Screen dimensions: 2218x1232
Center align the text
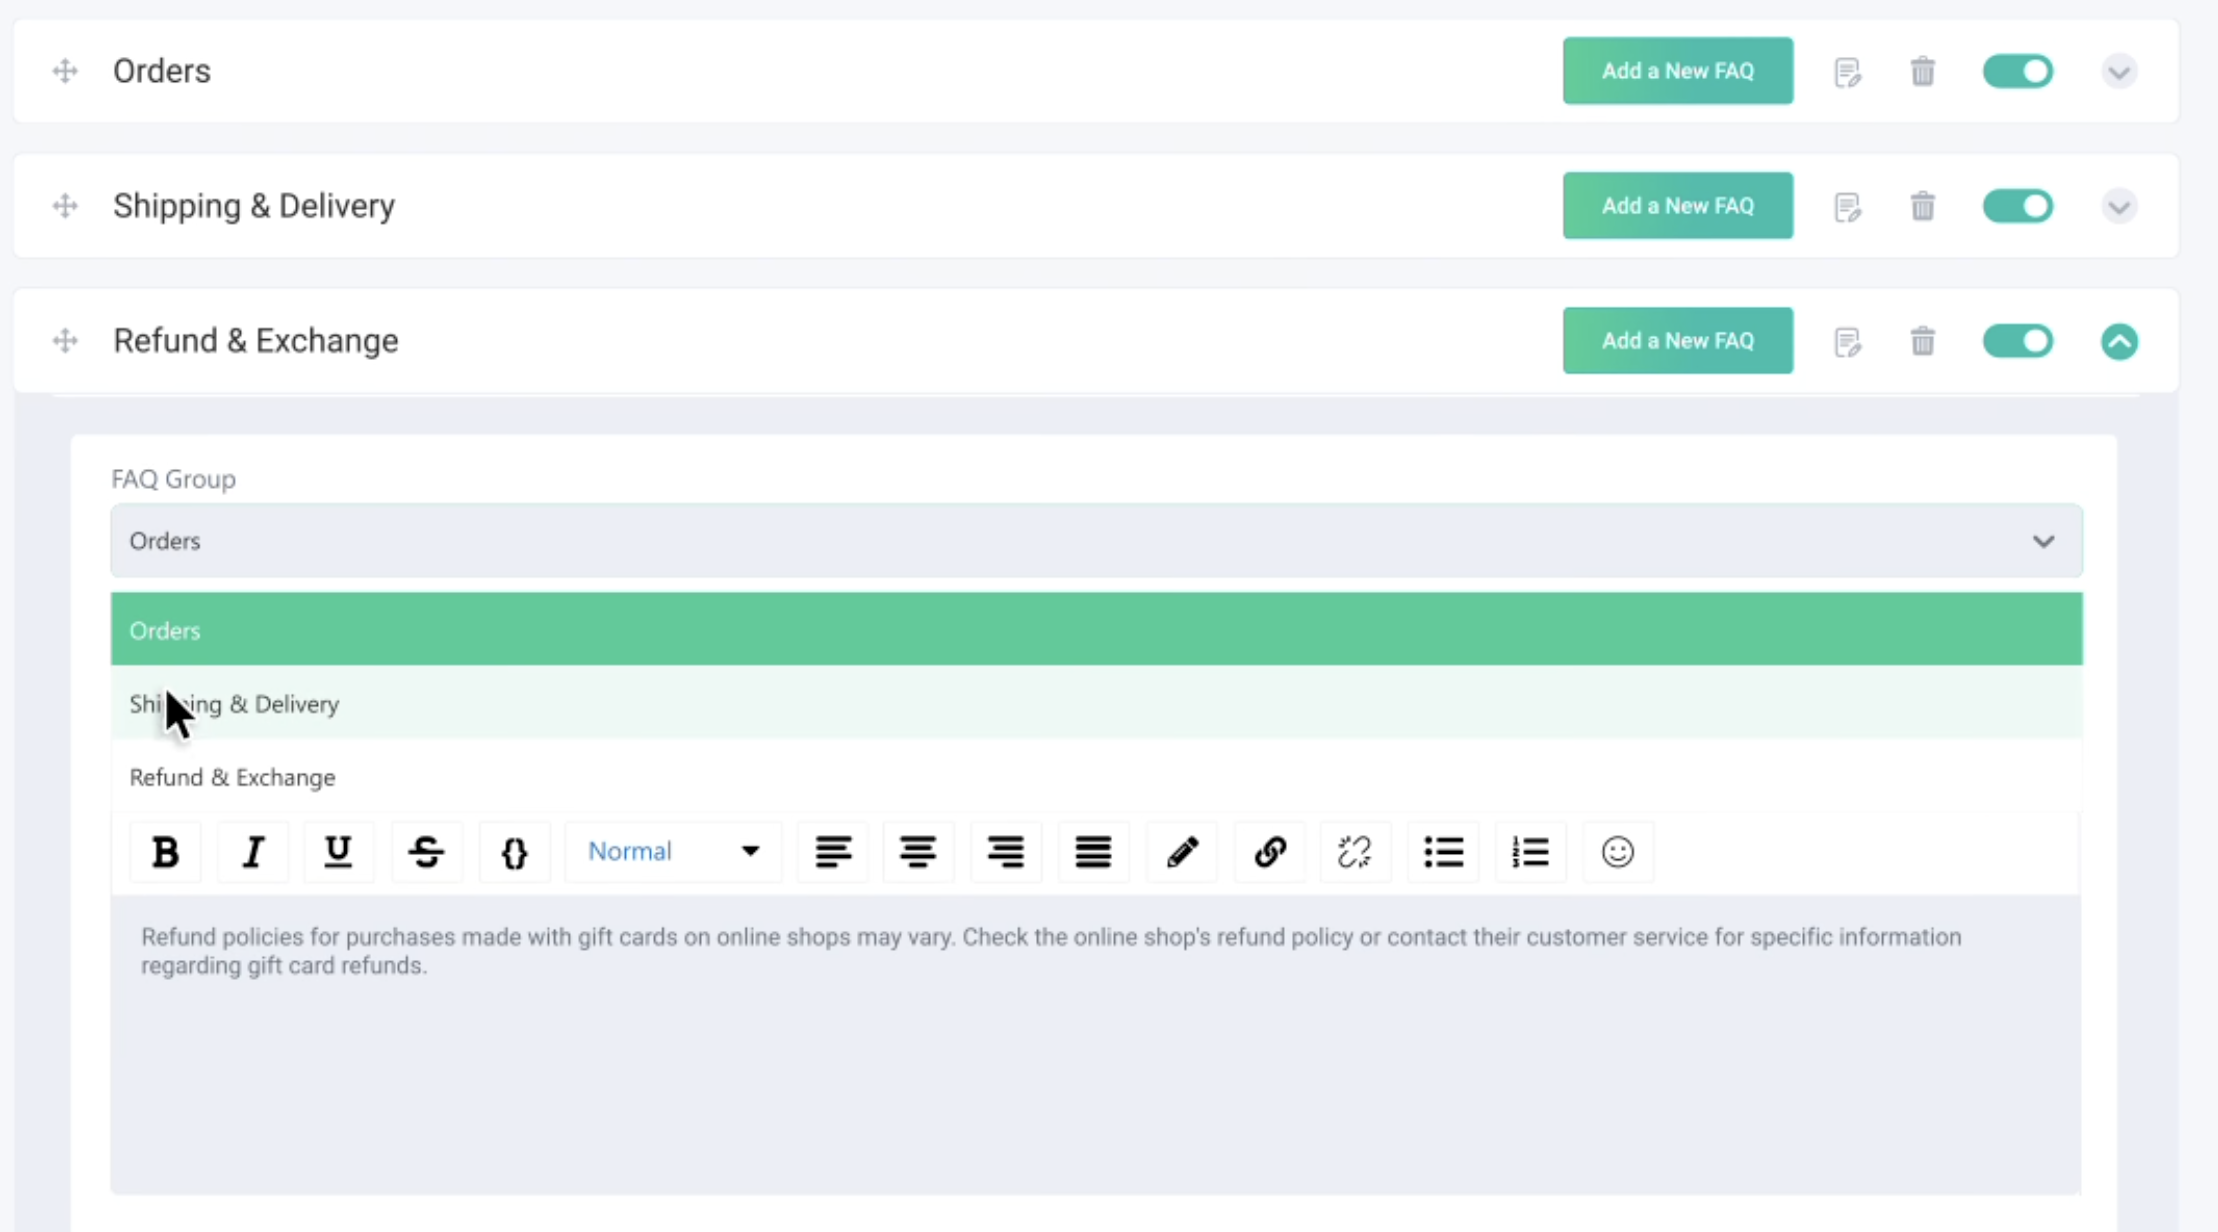[x=918, y=852]
